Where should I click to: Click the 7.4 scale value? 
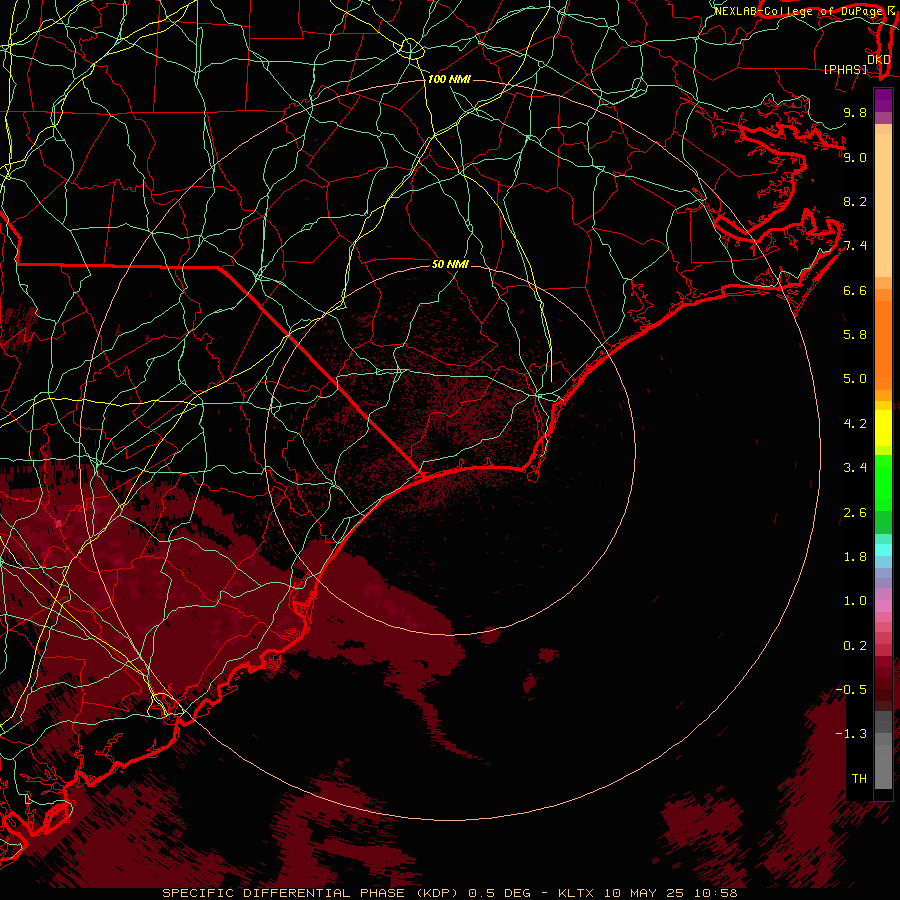855,246
